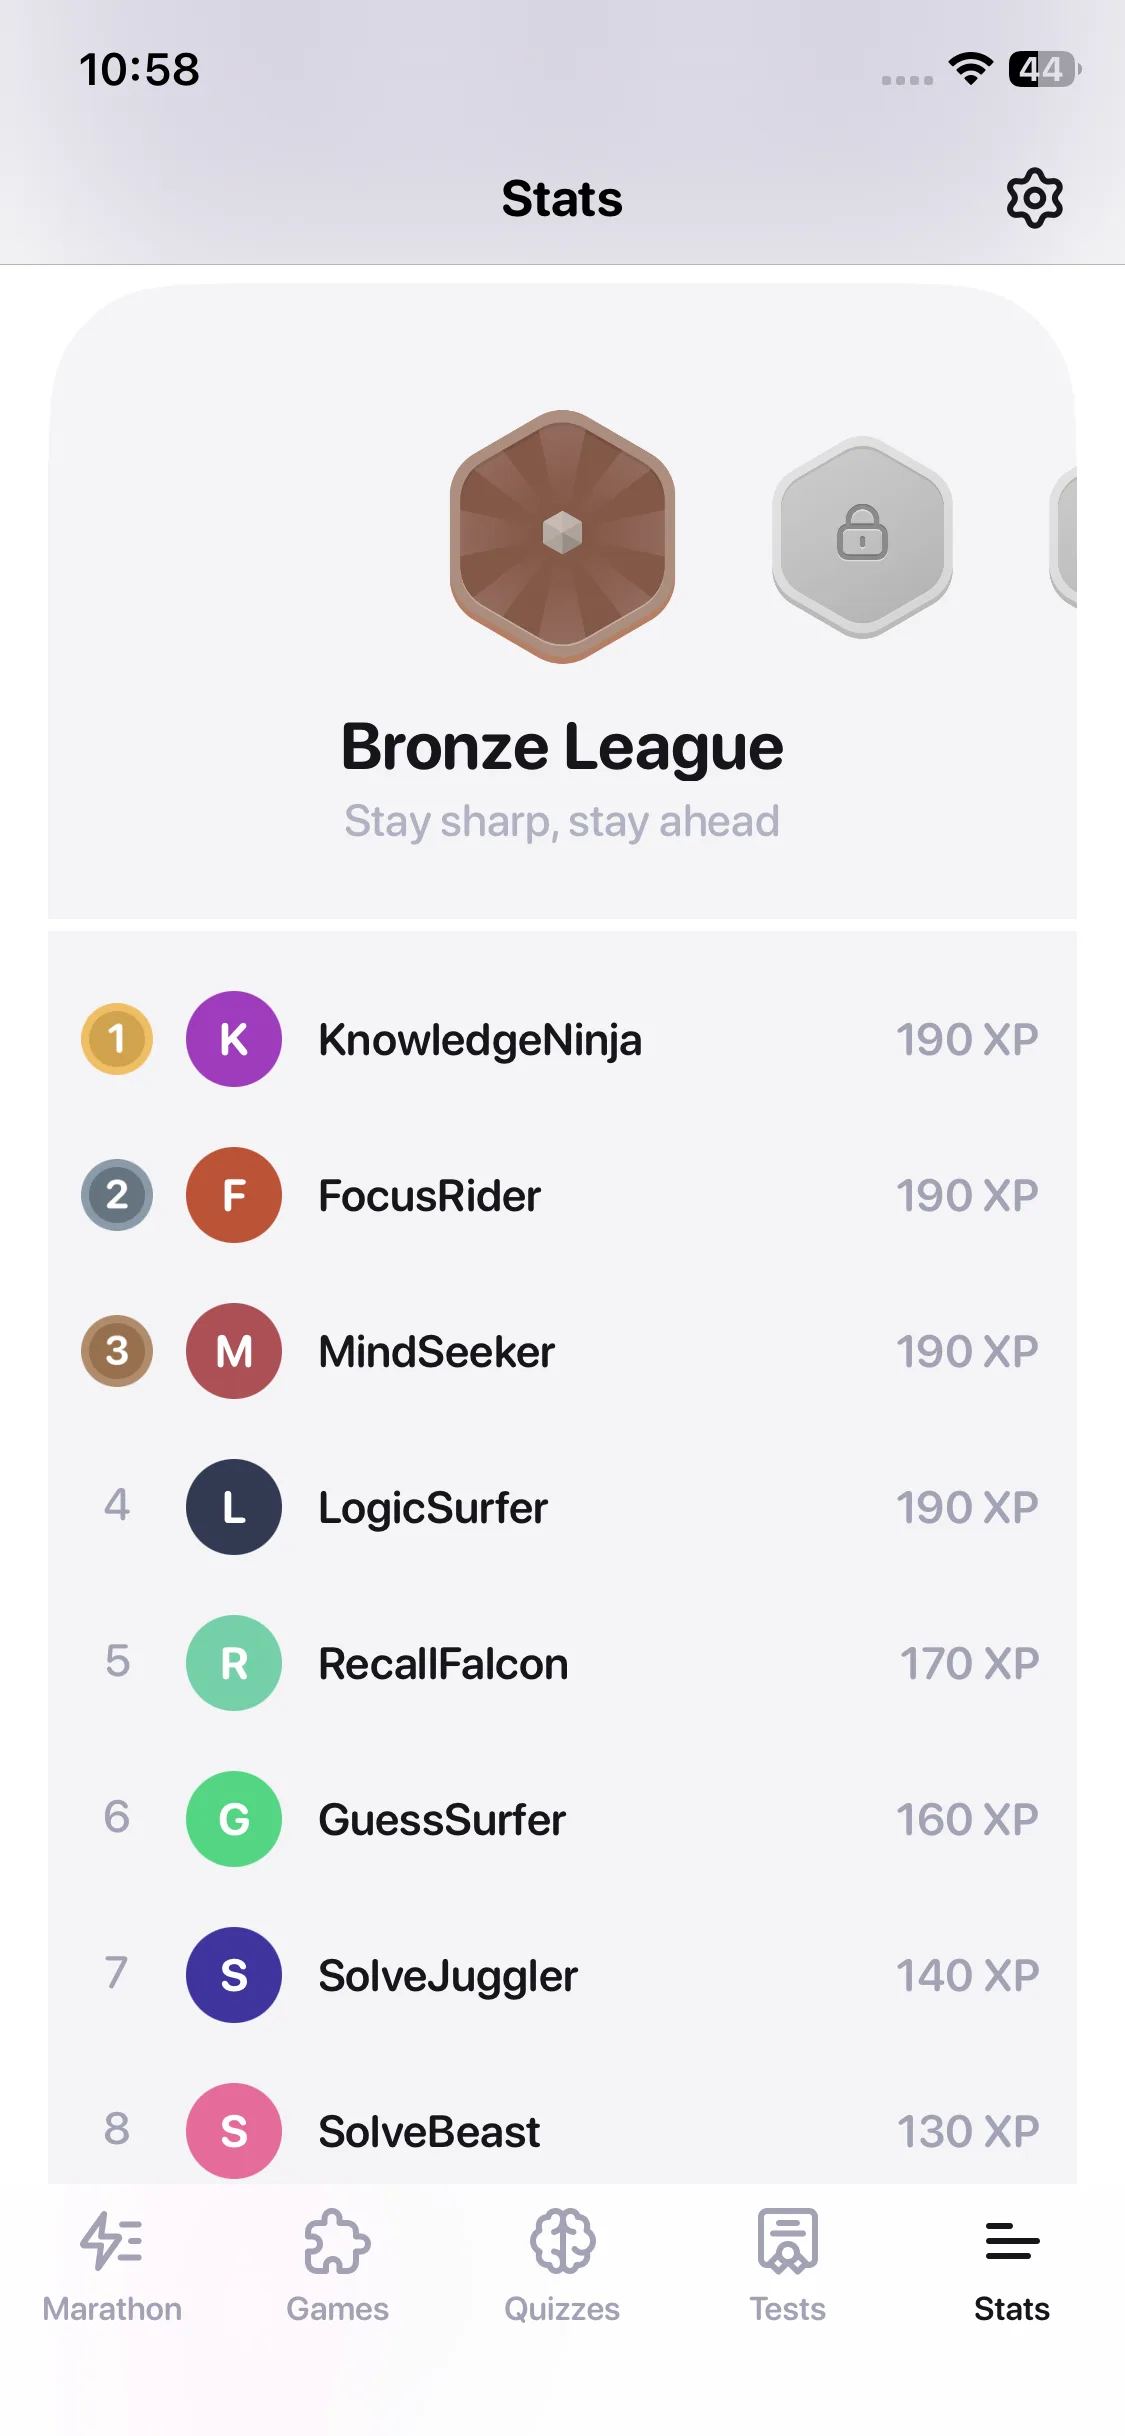Tap FocusRider's orange F avatar

point(234,1195)
